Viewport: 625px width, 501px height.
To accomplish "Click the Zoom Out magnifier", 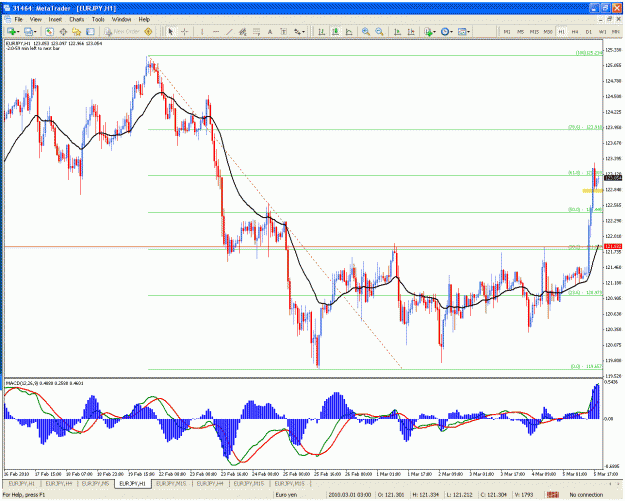I will click(x=379, y=32).
